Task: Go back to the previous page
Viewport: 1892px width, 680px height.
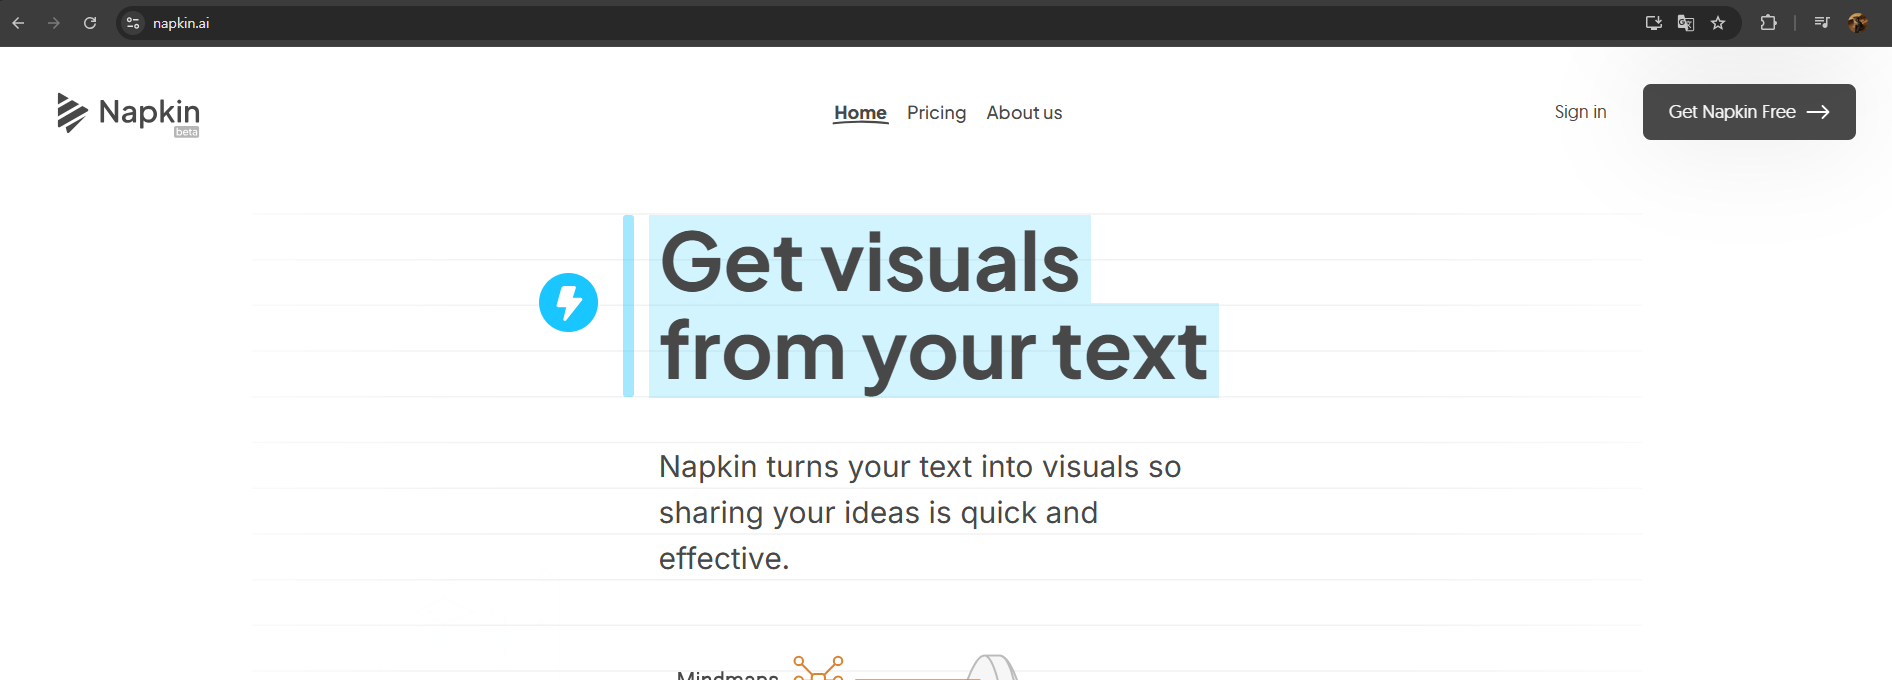Action: 18,23
